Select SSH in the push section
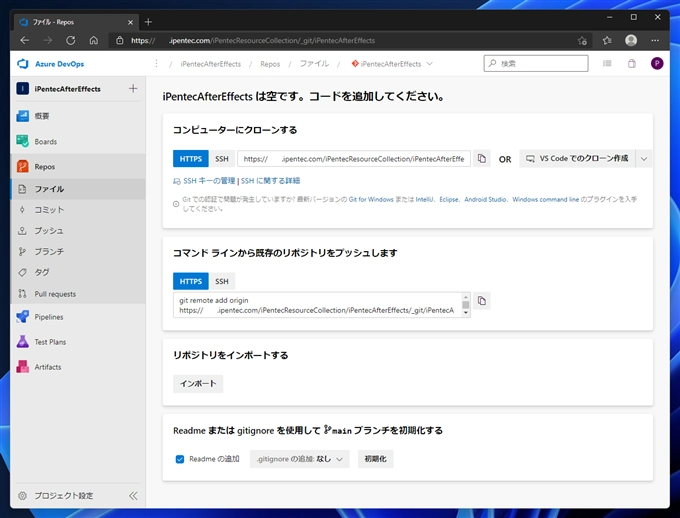Image resolution: width=680 pixels, height=518 pixels. pos(222,281)
